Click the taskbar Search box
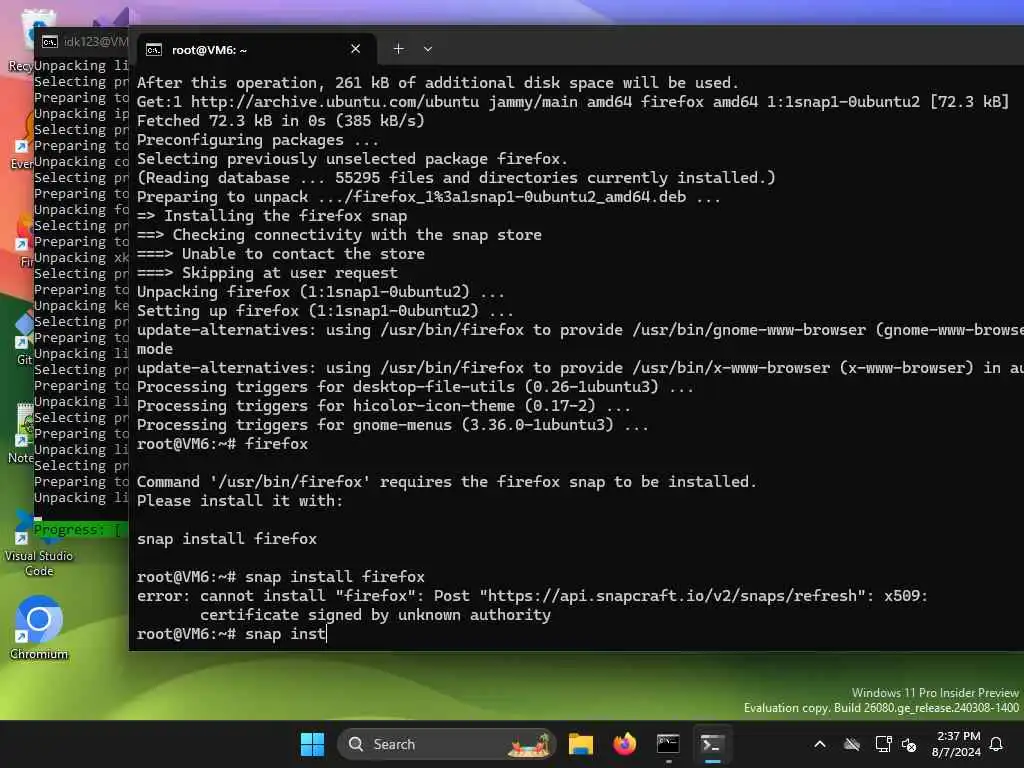Image resolution: width=1024 pixels, height=768 pixels. click(x=446, y=744)
